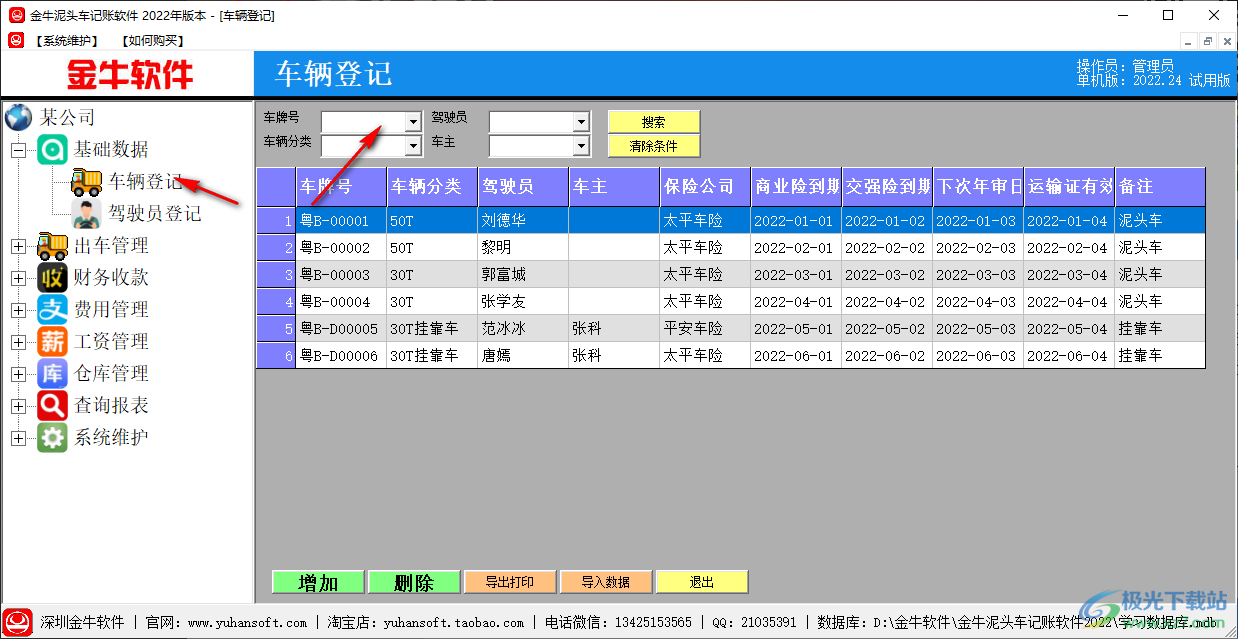
Task: Click the orange 工资管理 icon
Action: click(52, 341)
